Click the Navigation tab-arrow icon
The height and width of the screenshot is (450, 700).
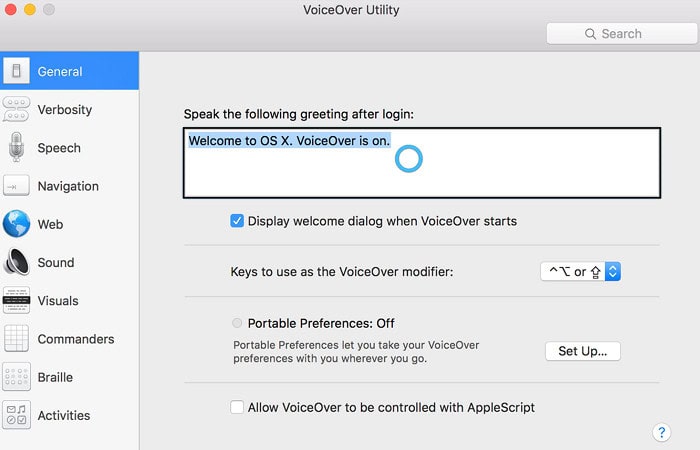(16, 186)
